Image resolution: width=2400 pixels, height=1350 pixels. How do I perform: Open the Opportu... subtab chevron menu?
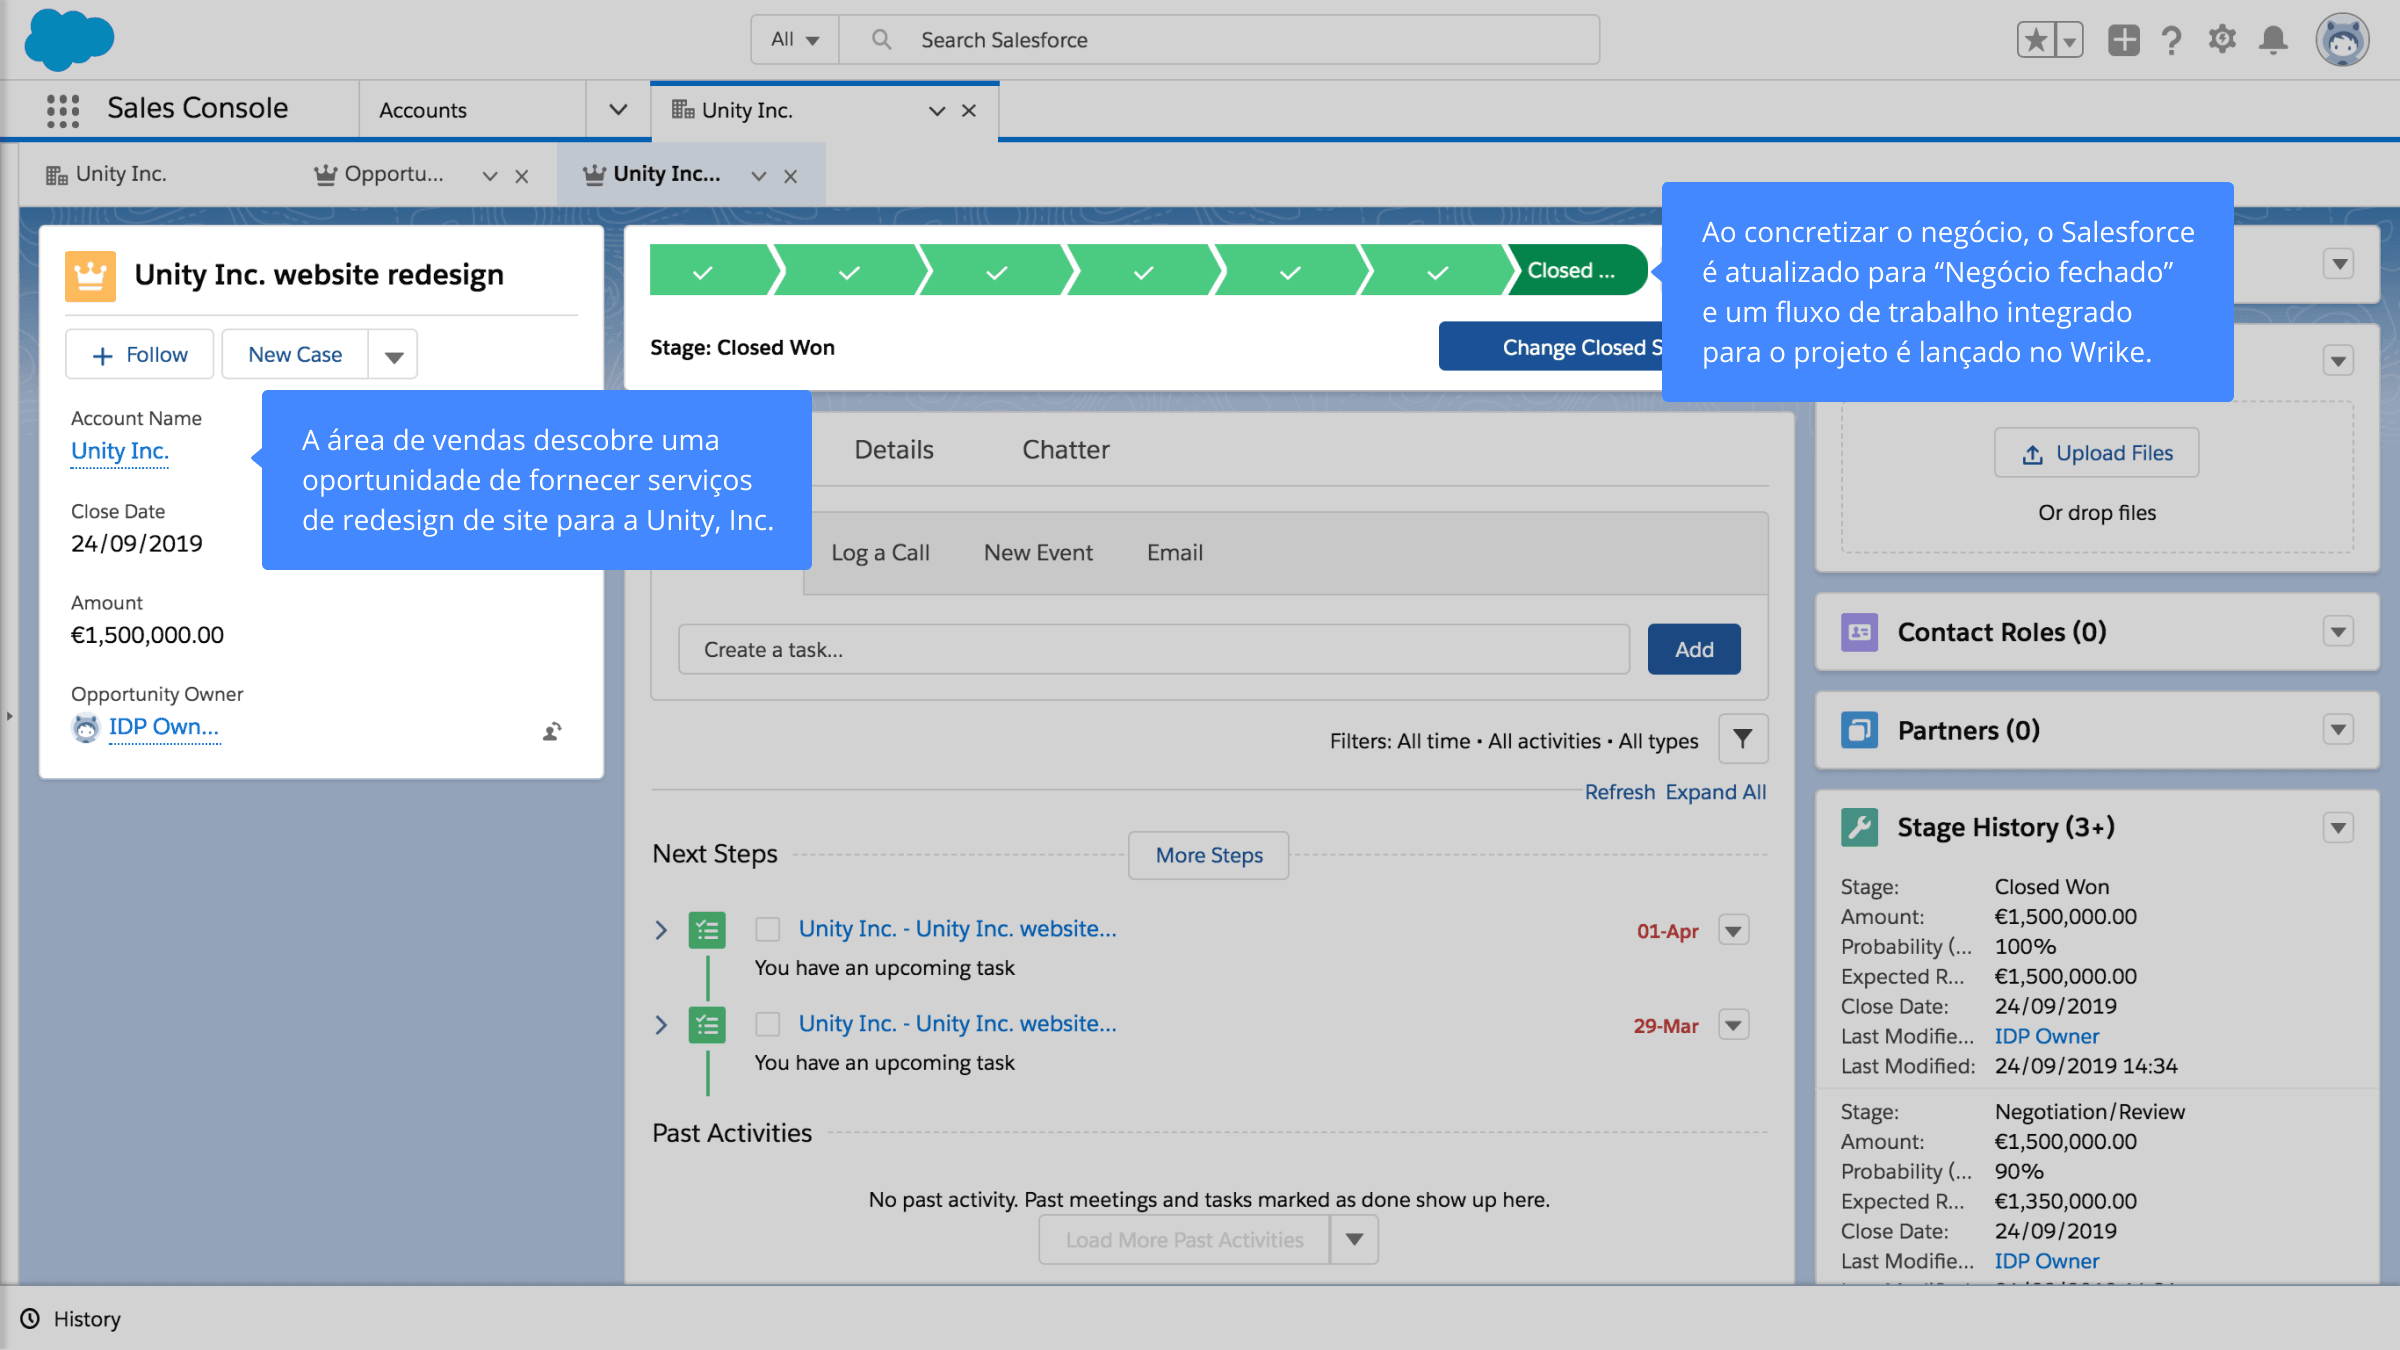click(x=490, y=176)
